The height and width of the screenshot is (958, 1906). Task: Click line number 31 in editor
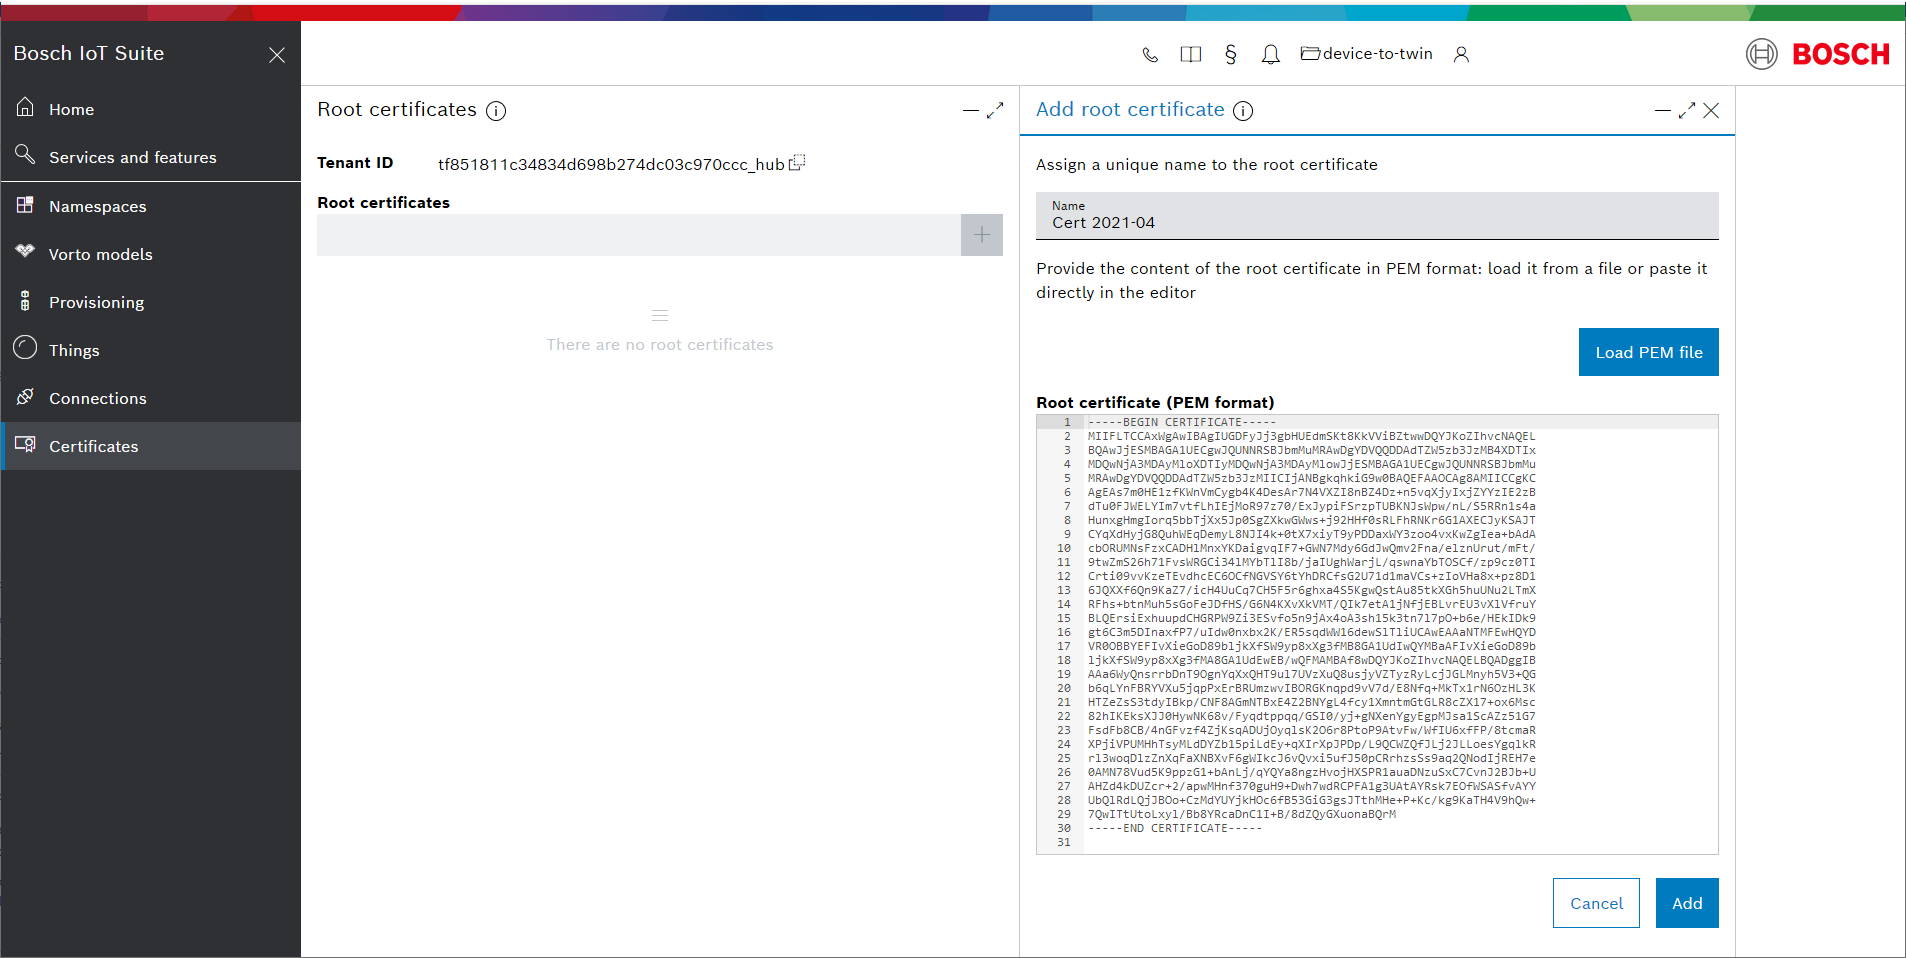(1063, 842)
